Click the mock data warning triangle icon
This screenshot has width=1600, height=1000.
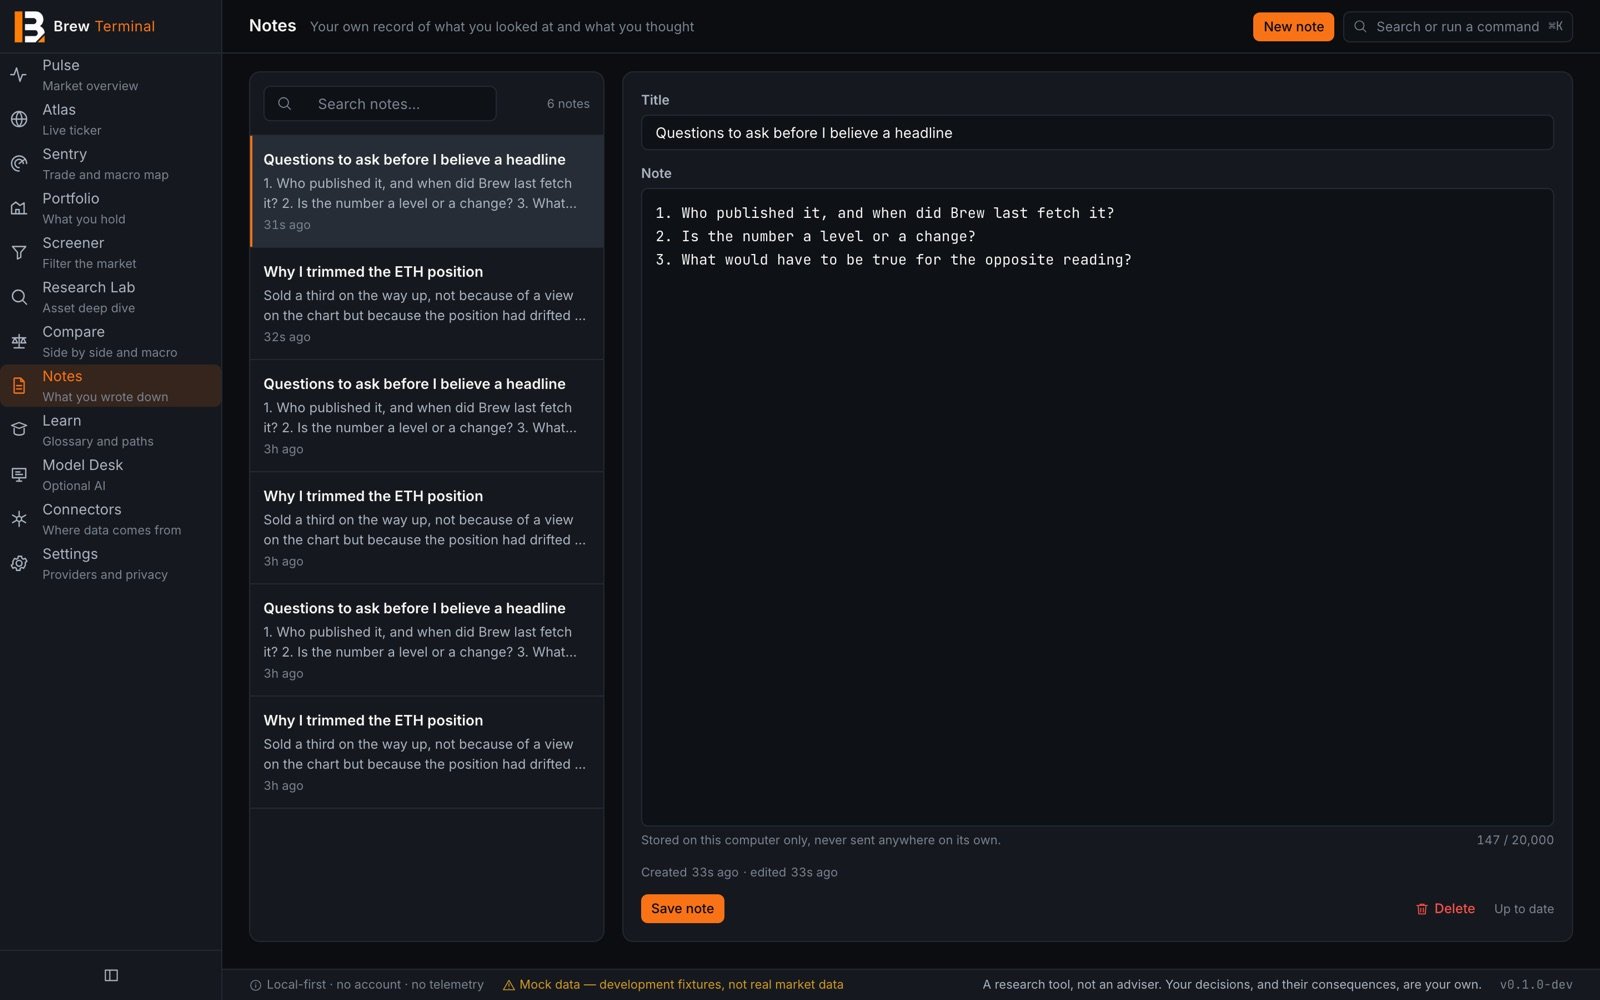pyautogui.click(x=509, y=985)
